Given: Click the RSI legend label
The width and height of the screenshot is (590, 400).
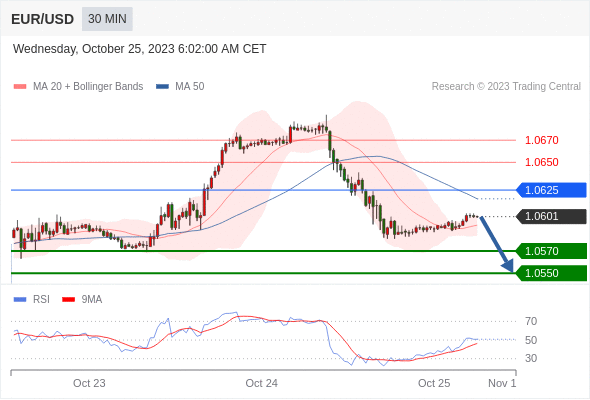Looking at the screenshot, I should coord(41,300).
